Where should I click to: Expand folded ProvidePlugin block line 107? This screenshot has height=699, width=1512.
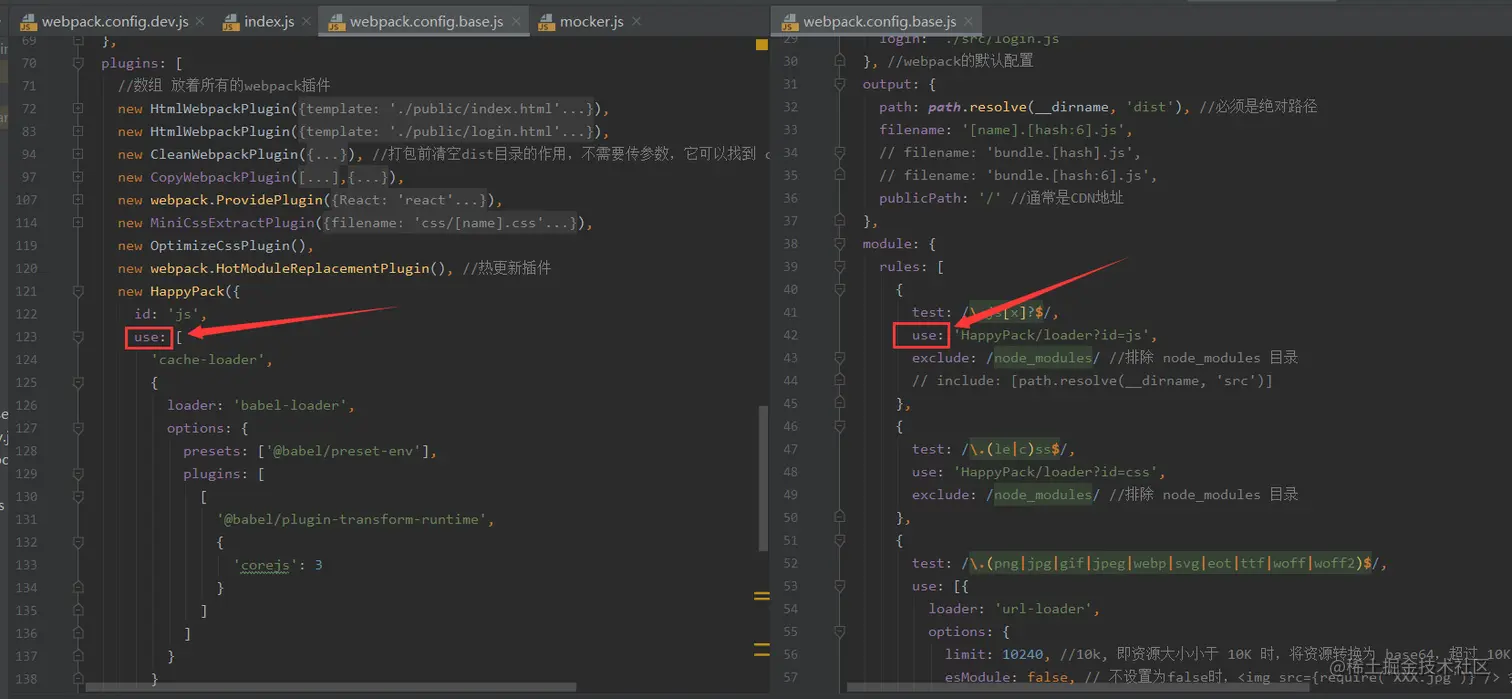[x=78, y=200]
